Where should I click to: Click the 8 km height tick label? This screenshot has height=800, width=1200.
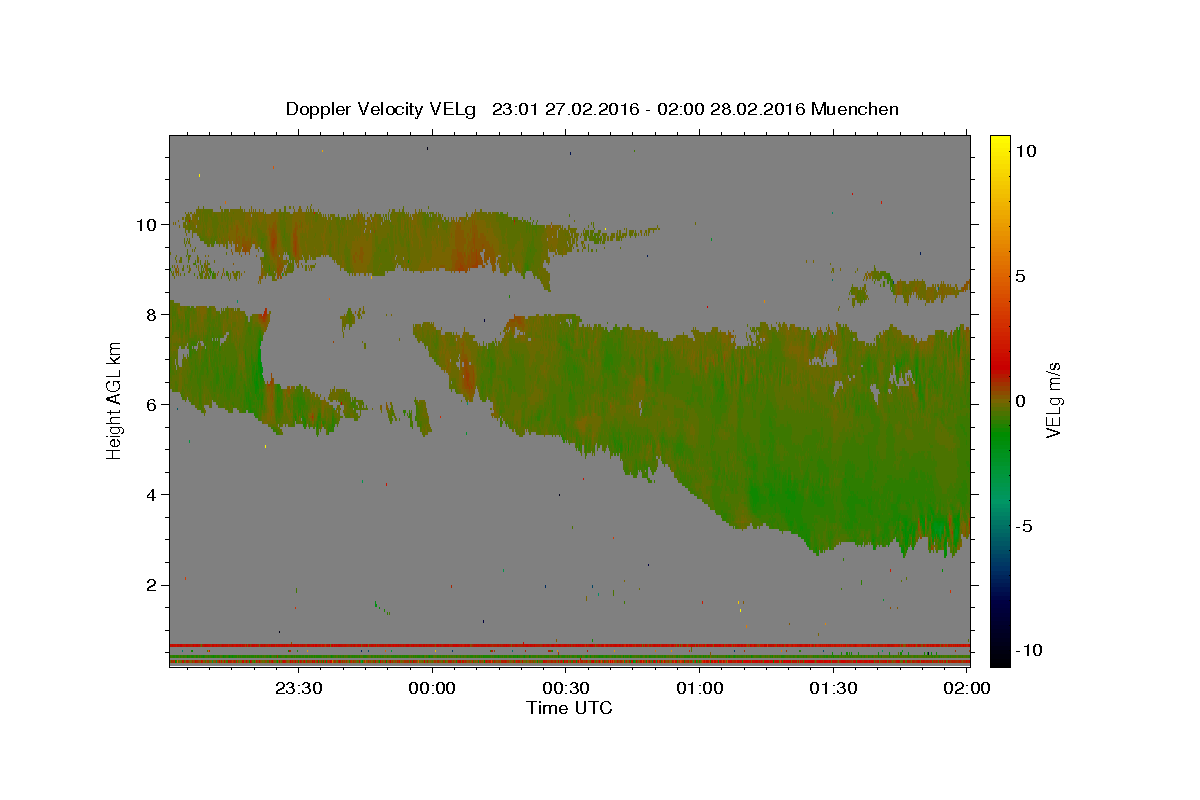(x=152, y=315)
